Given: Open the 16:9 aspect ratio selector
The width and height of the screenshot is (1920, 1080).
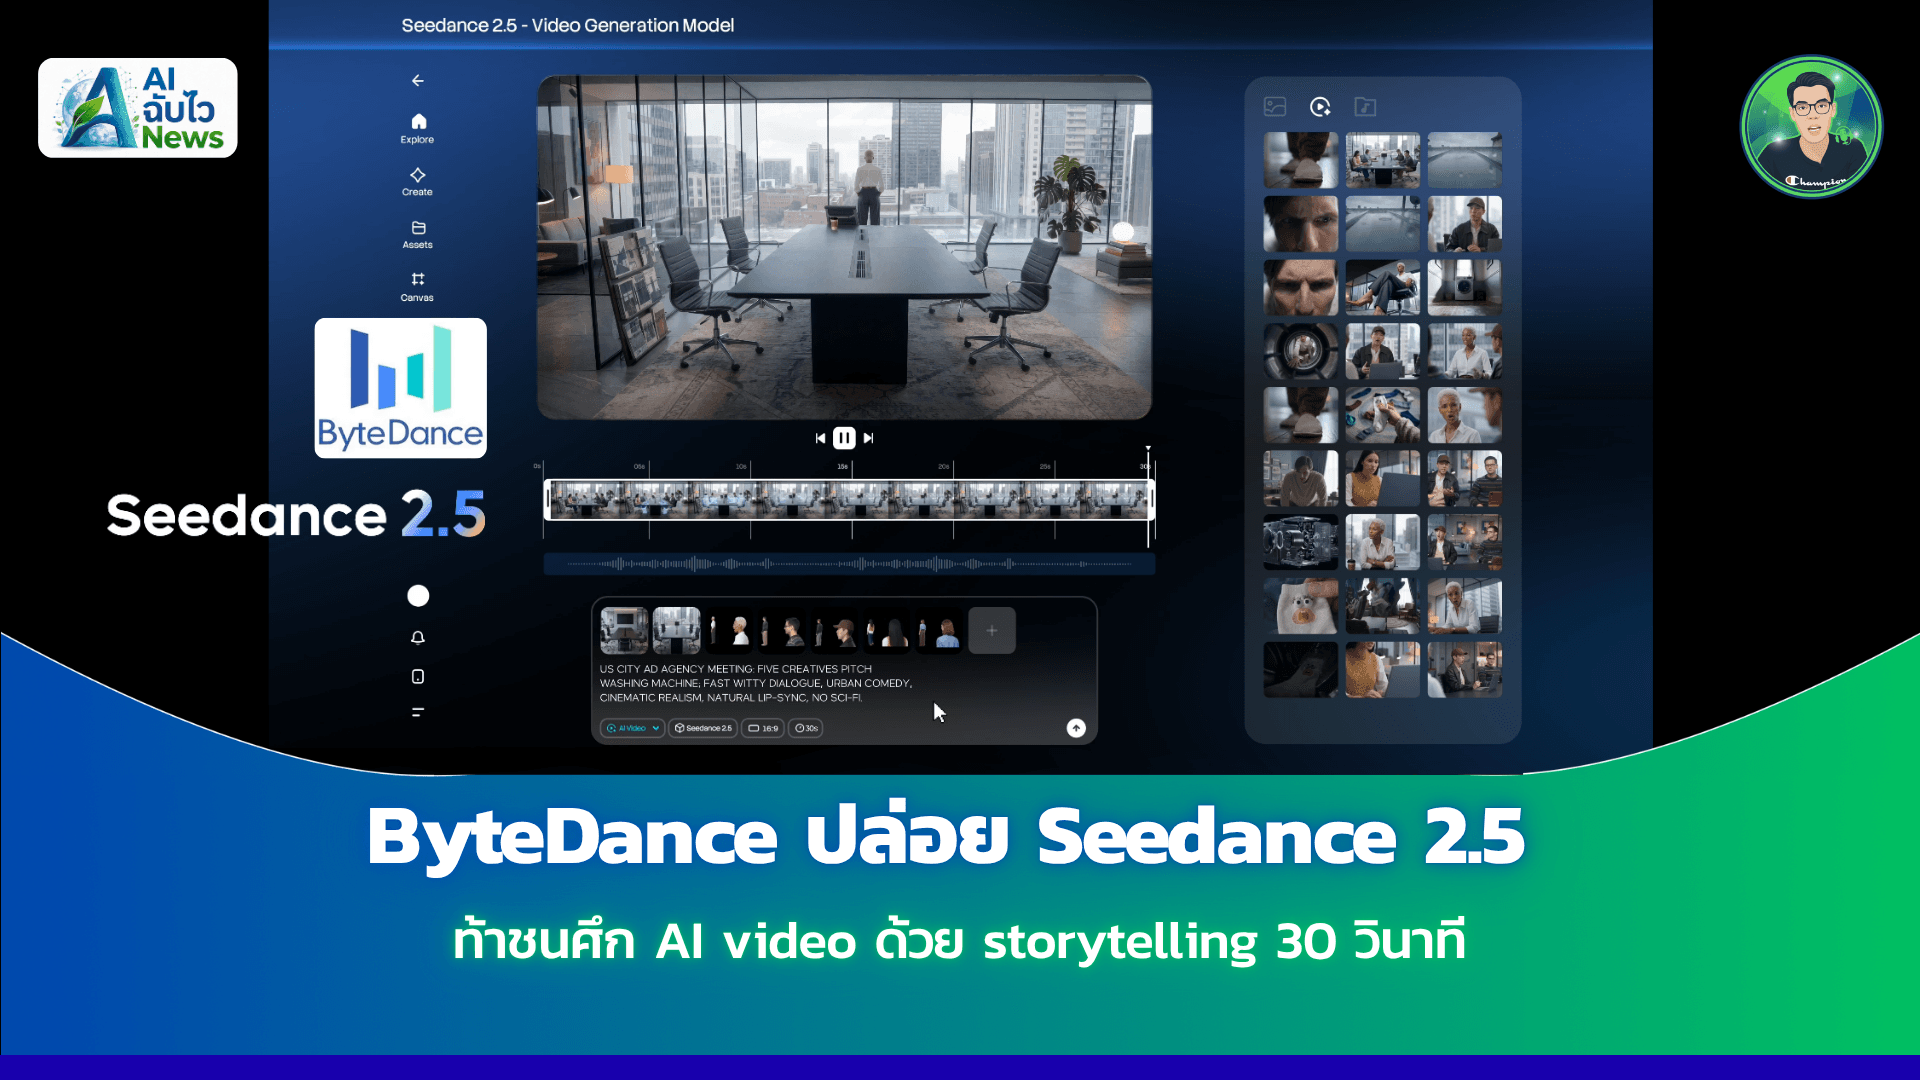Looking at the screenshot, I should click(x=763, y=728).
